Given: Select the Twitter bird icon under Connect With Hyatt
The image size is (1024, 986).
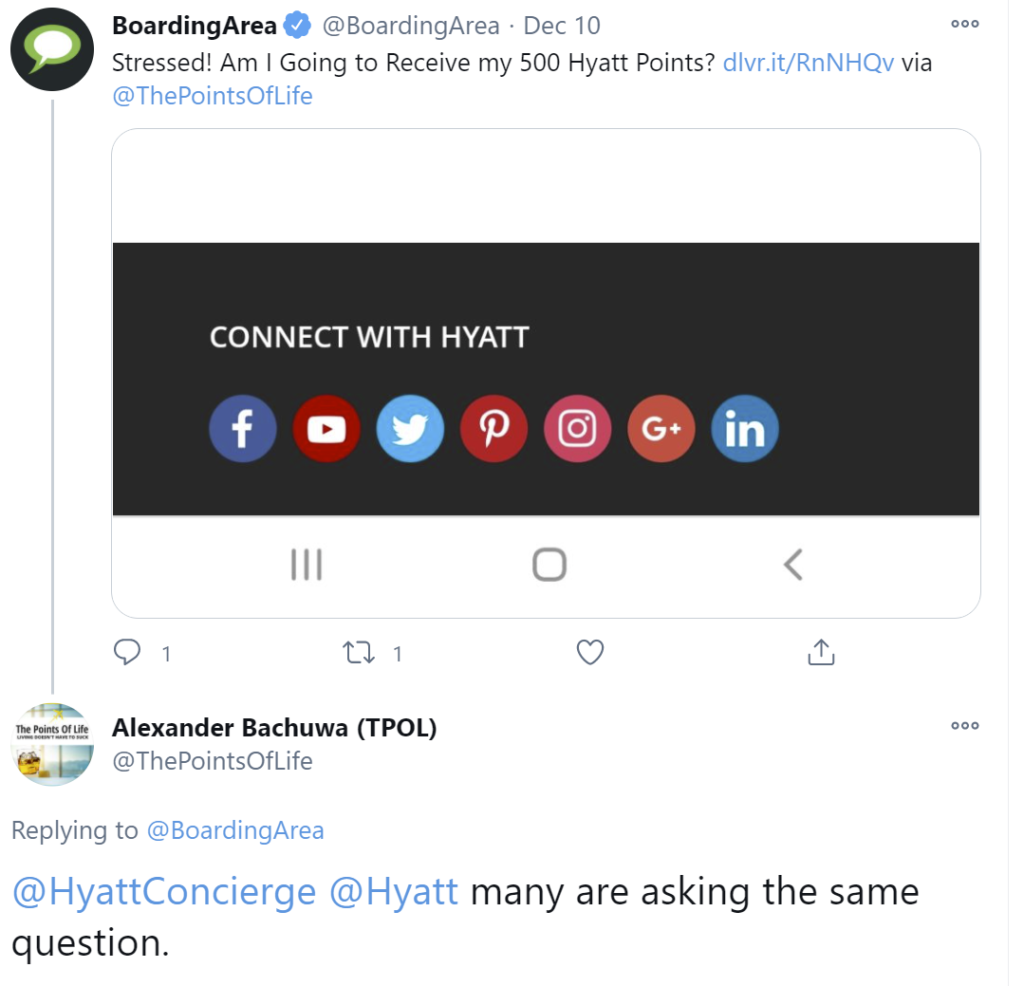Looking at the screenshot, I should pos(410,428).
